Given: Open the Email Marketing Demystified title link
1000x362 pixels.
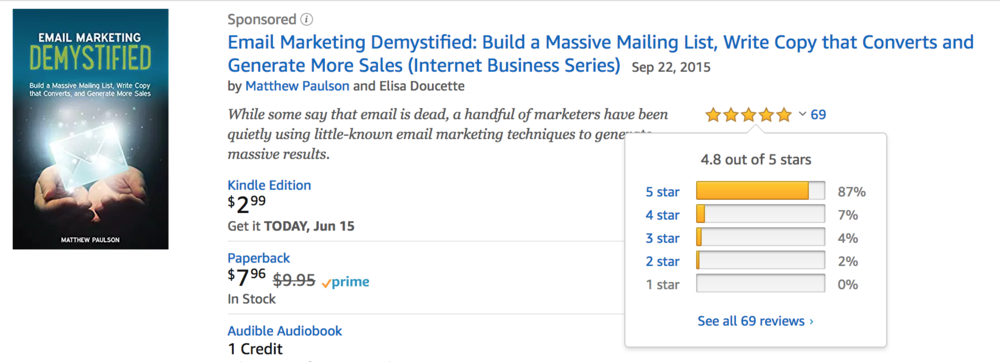Looking at the screenshot, I should pos(601,54).
